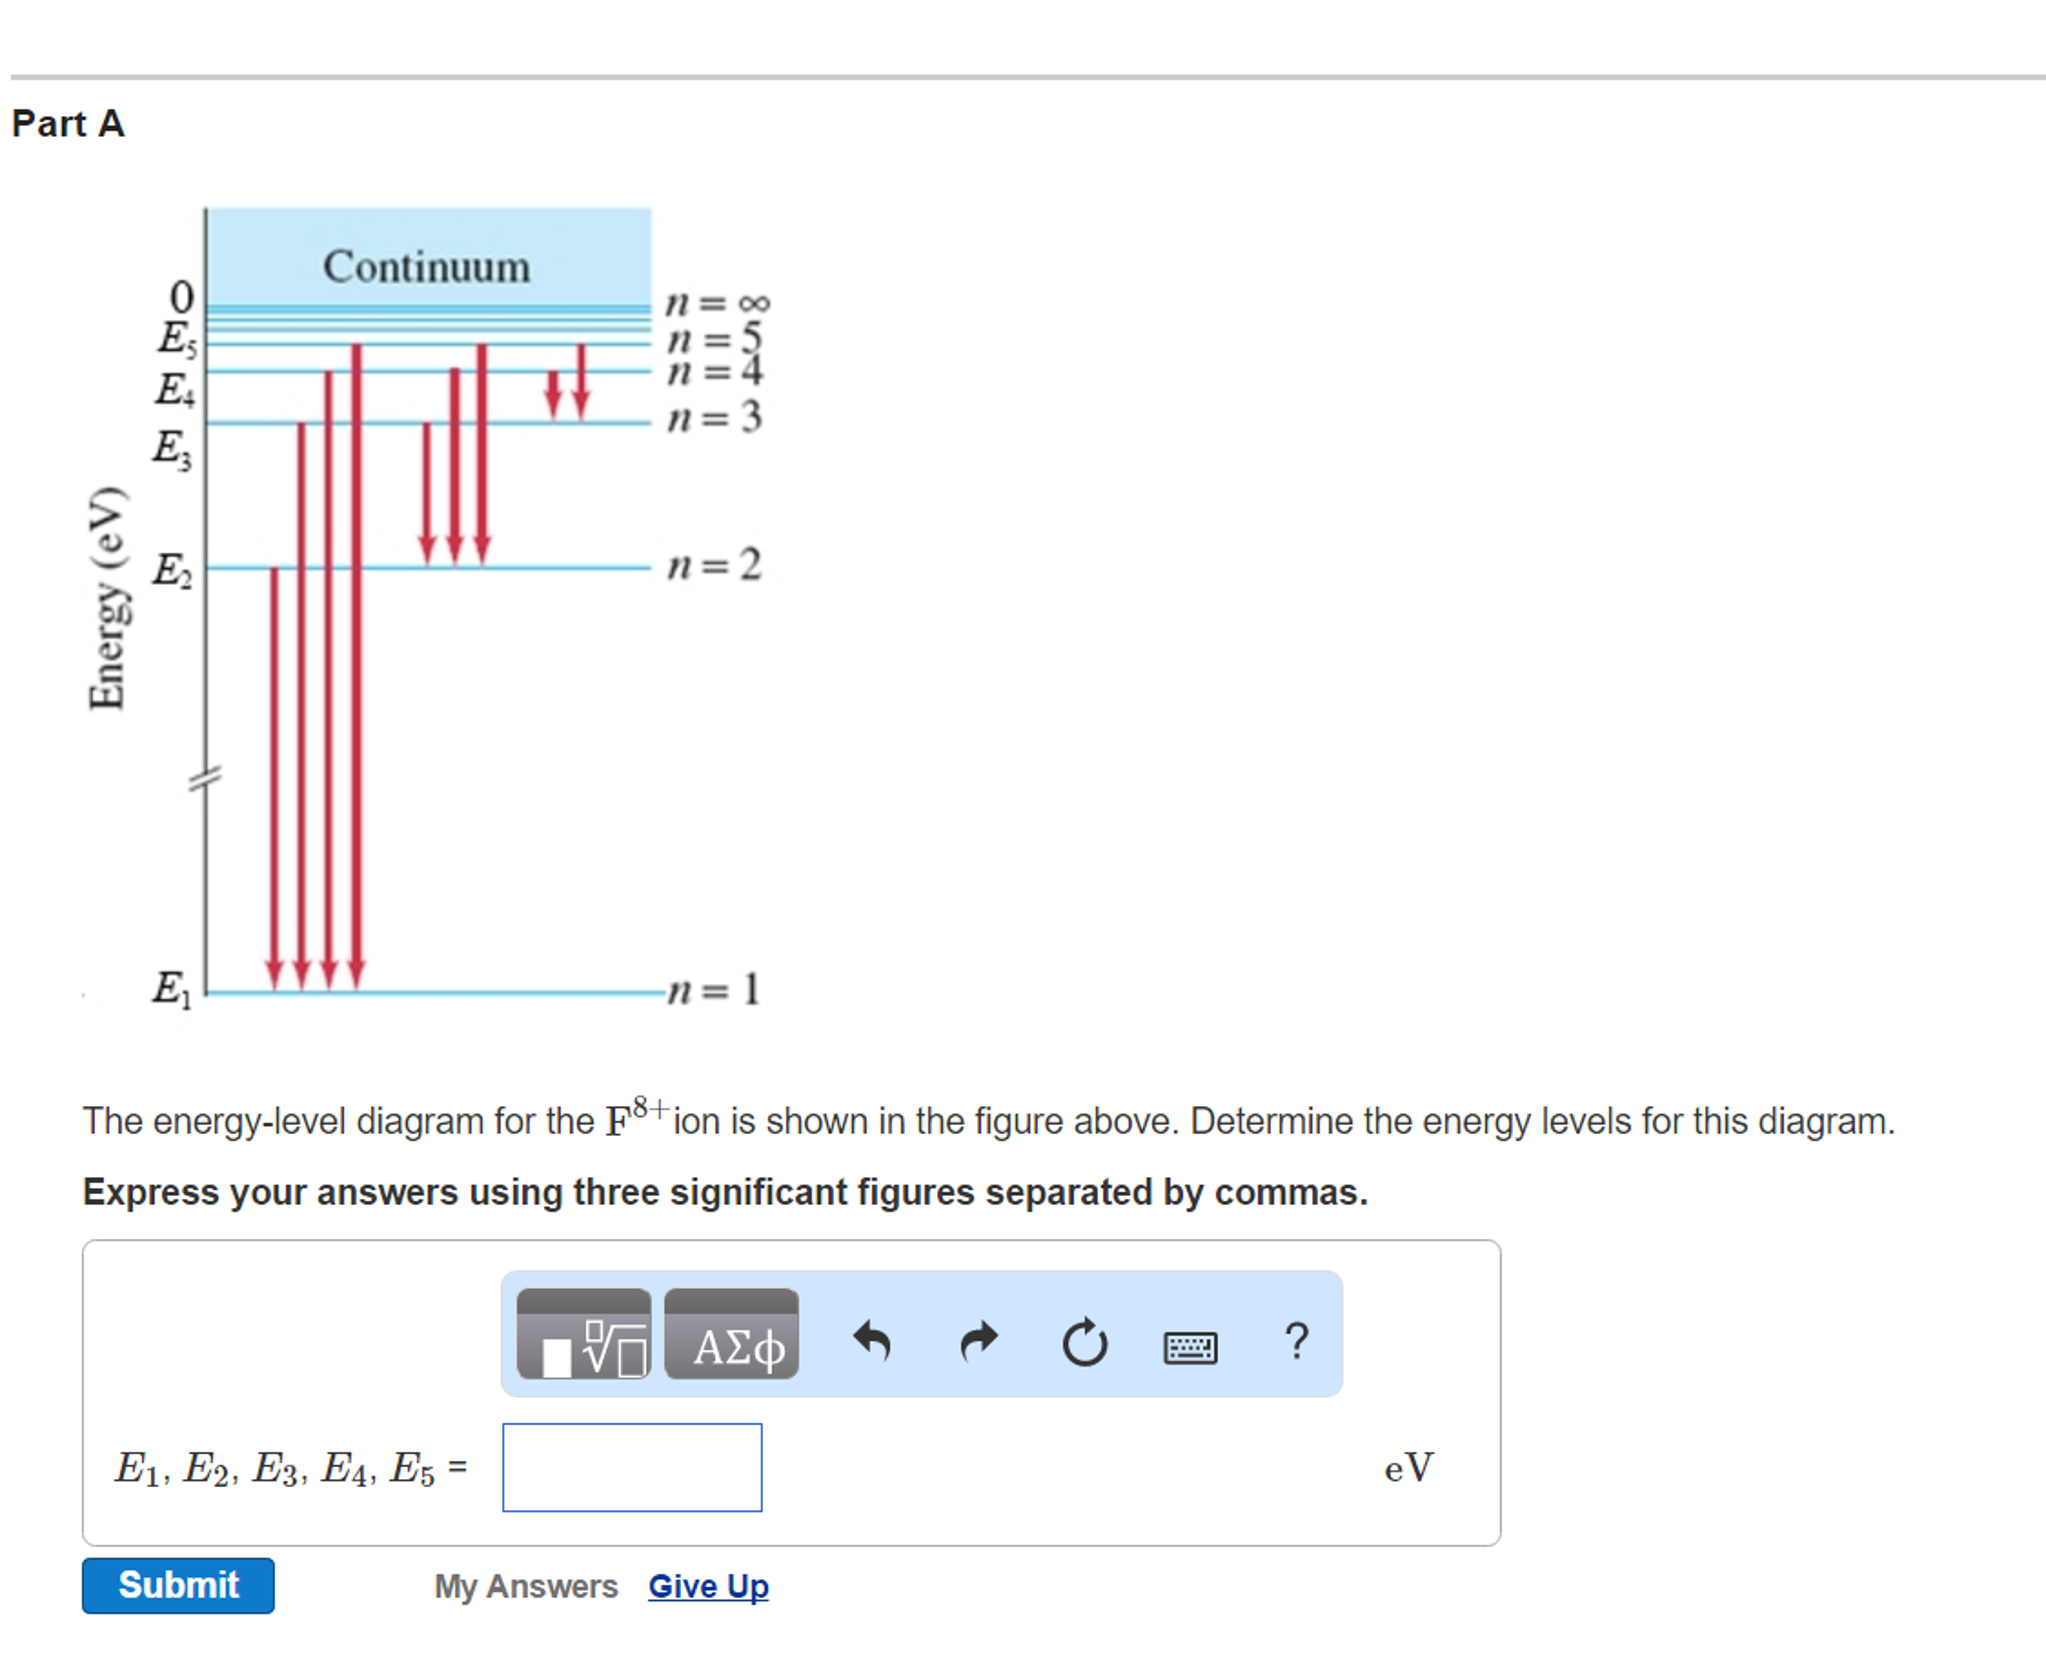The height and width of the screenshot is (1676, 2046).
Task: Click the Part A heading
Action: tap(68, 124)
